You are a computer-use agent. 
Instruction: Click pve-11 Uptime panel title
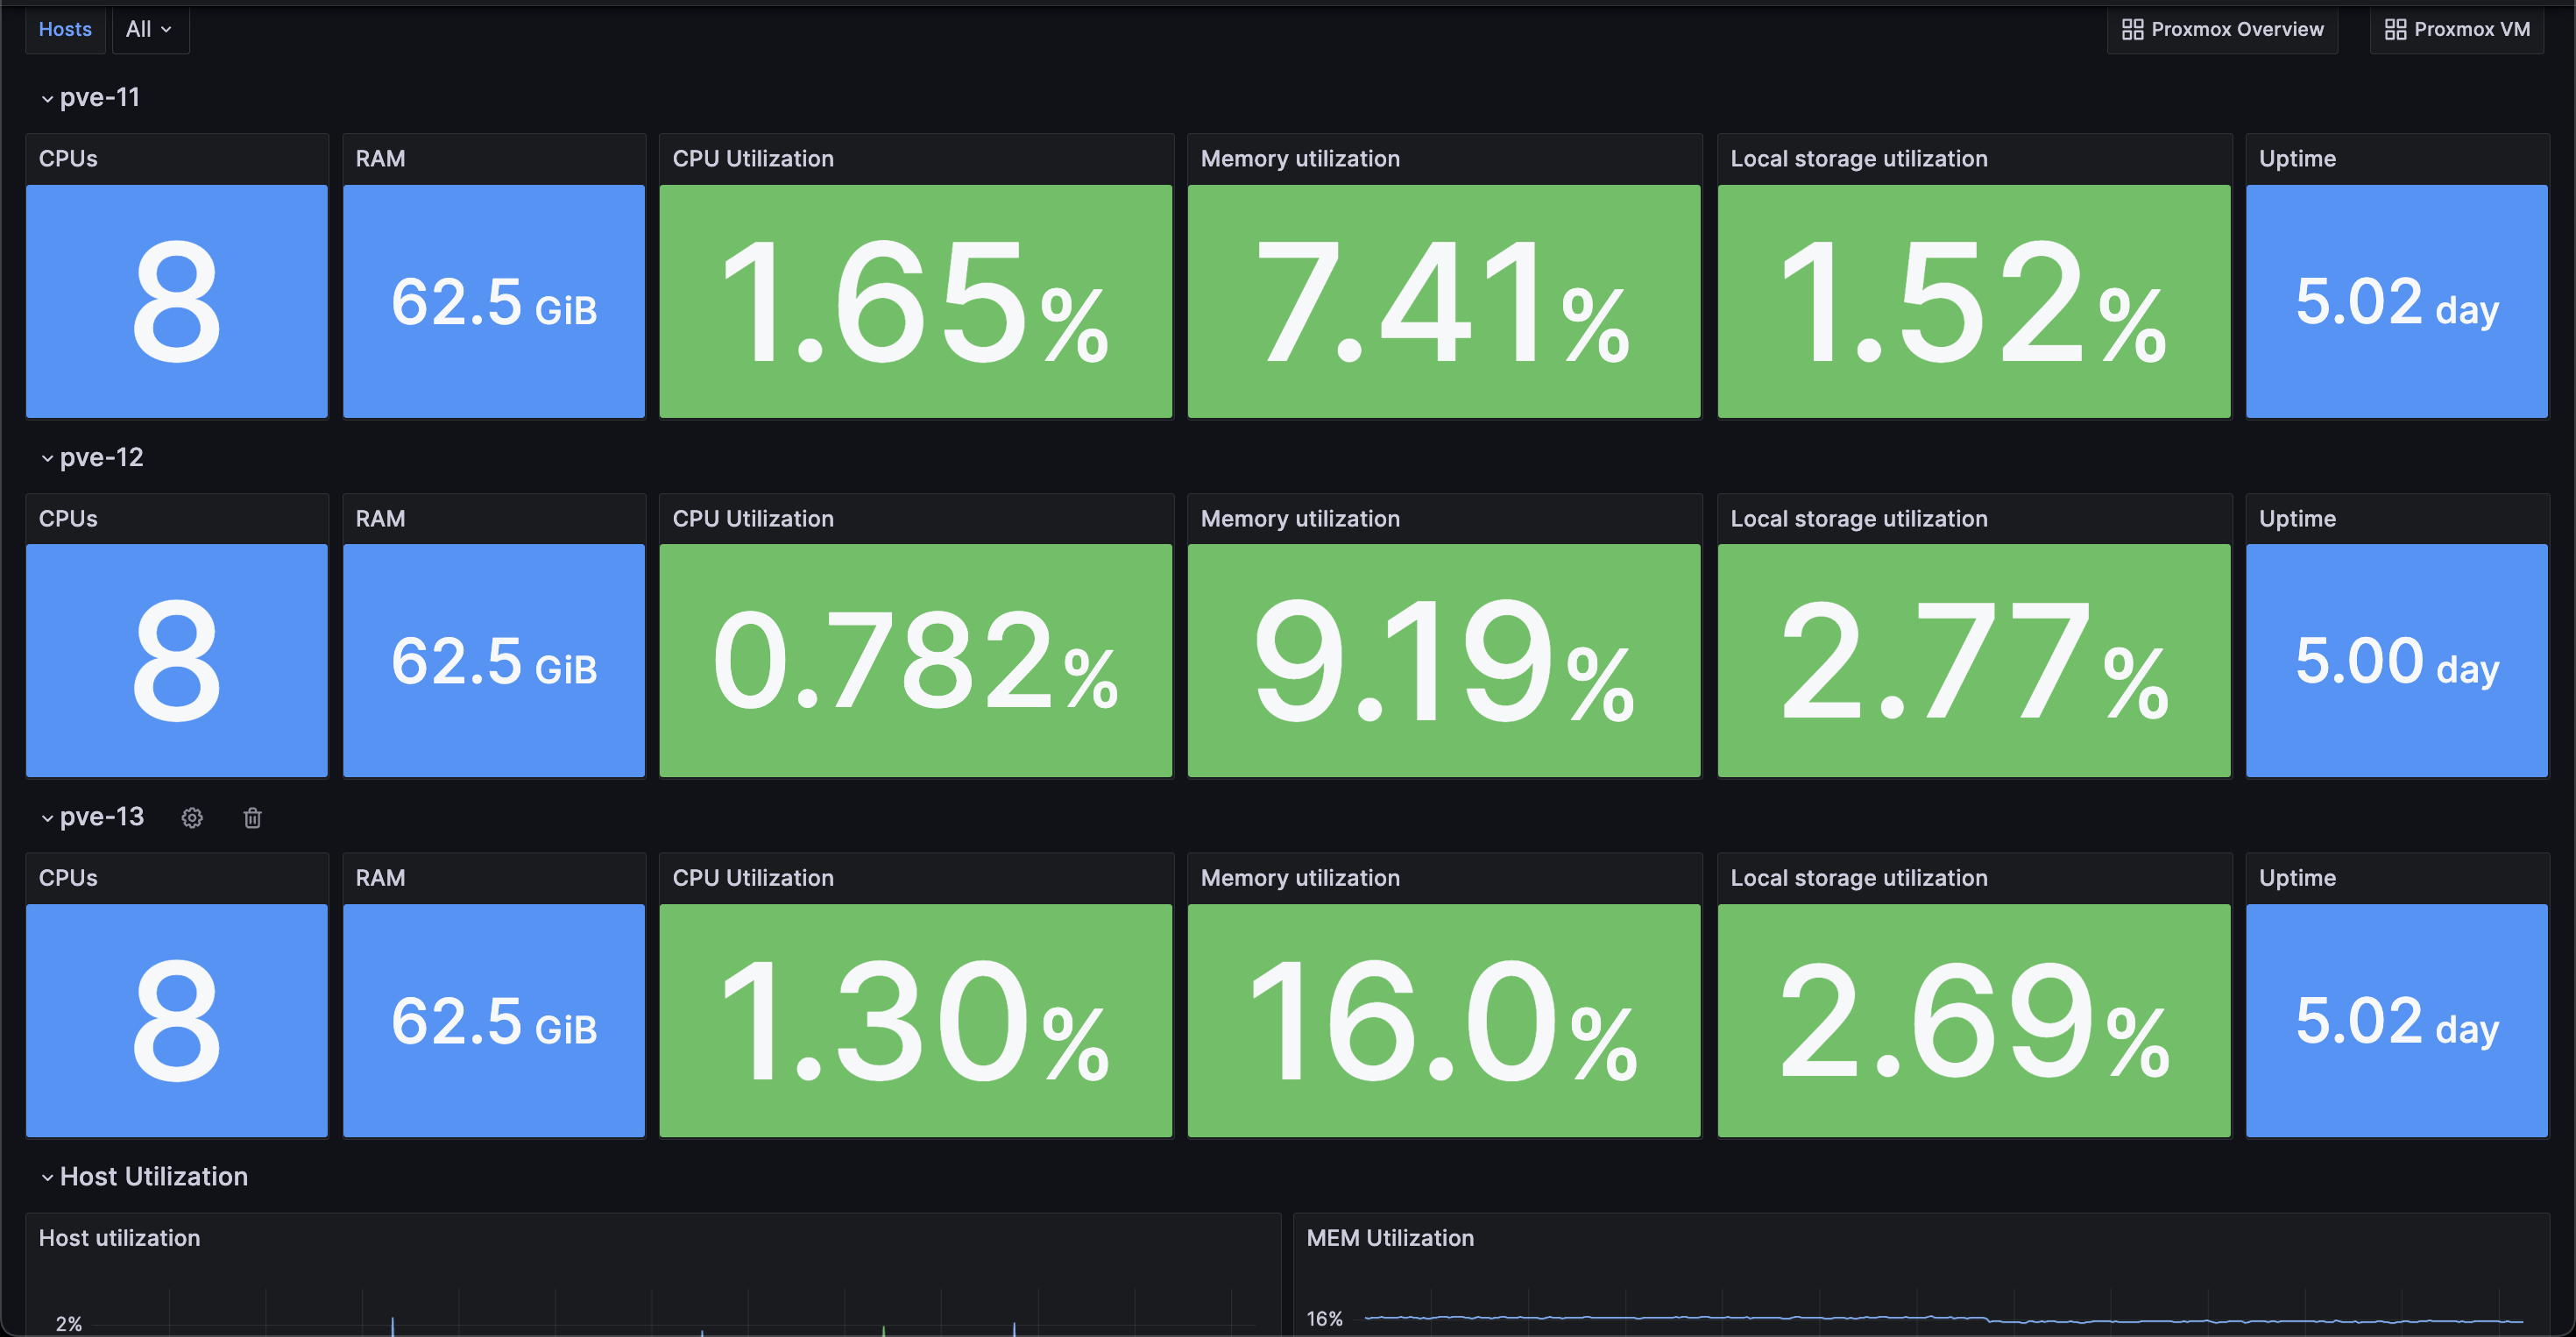[2296, 158]
